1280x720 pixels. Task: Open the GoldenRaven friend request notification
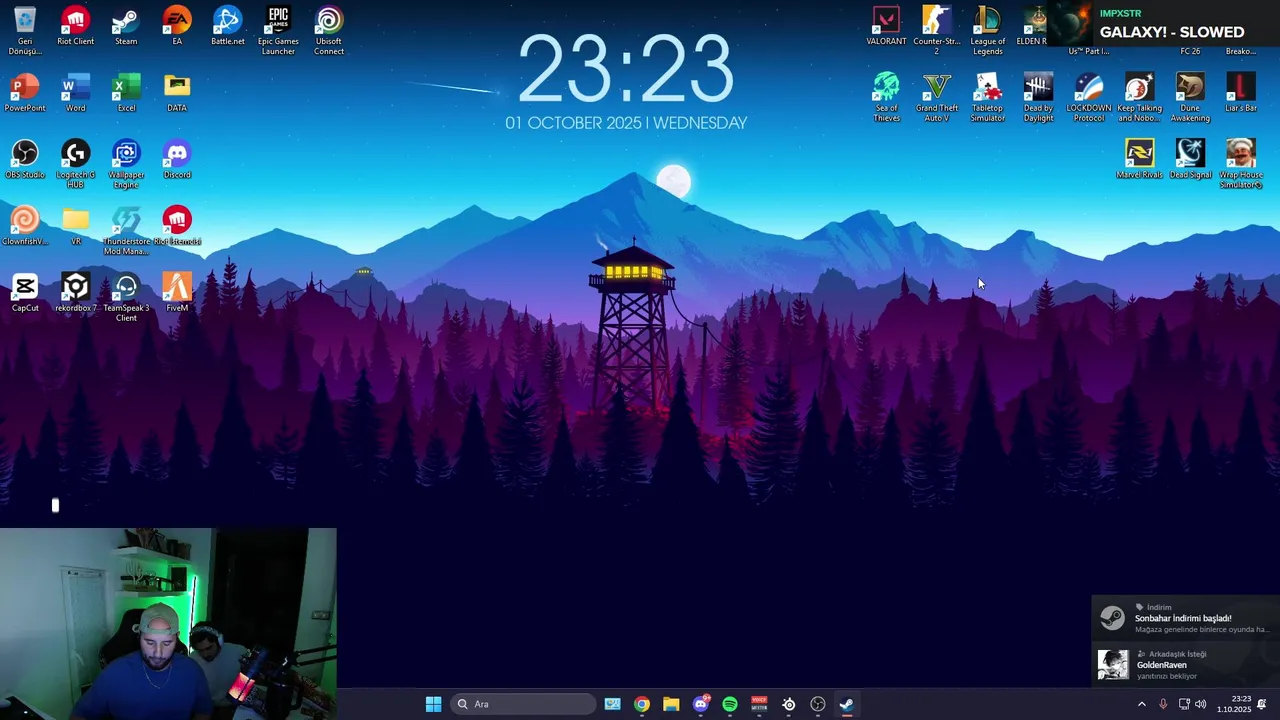1185,665
